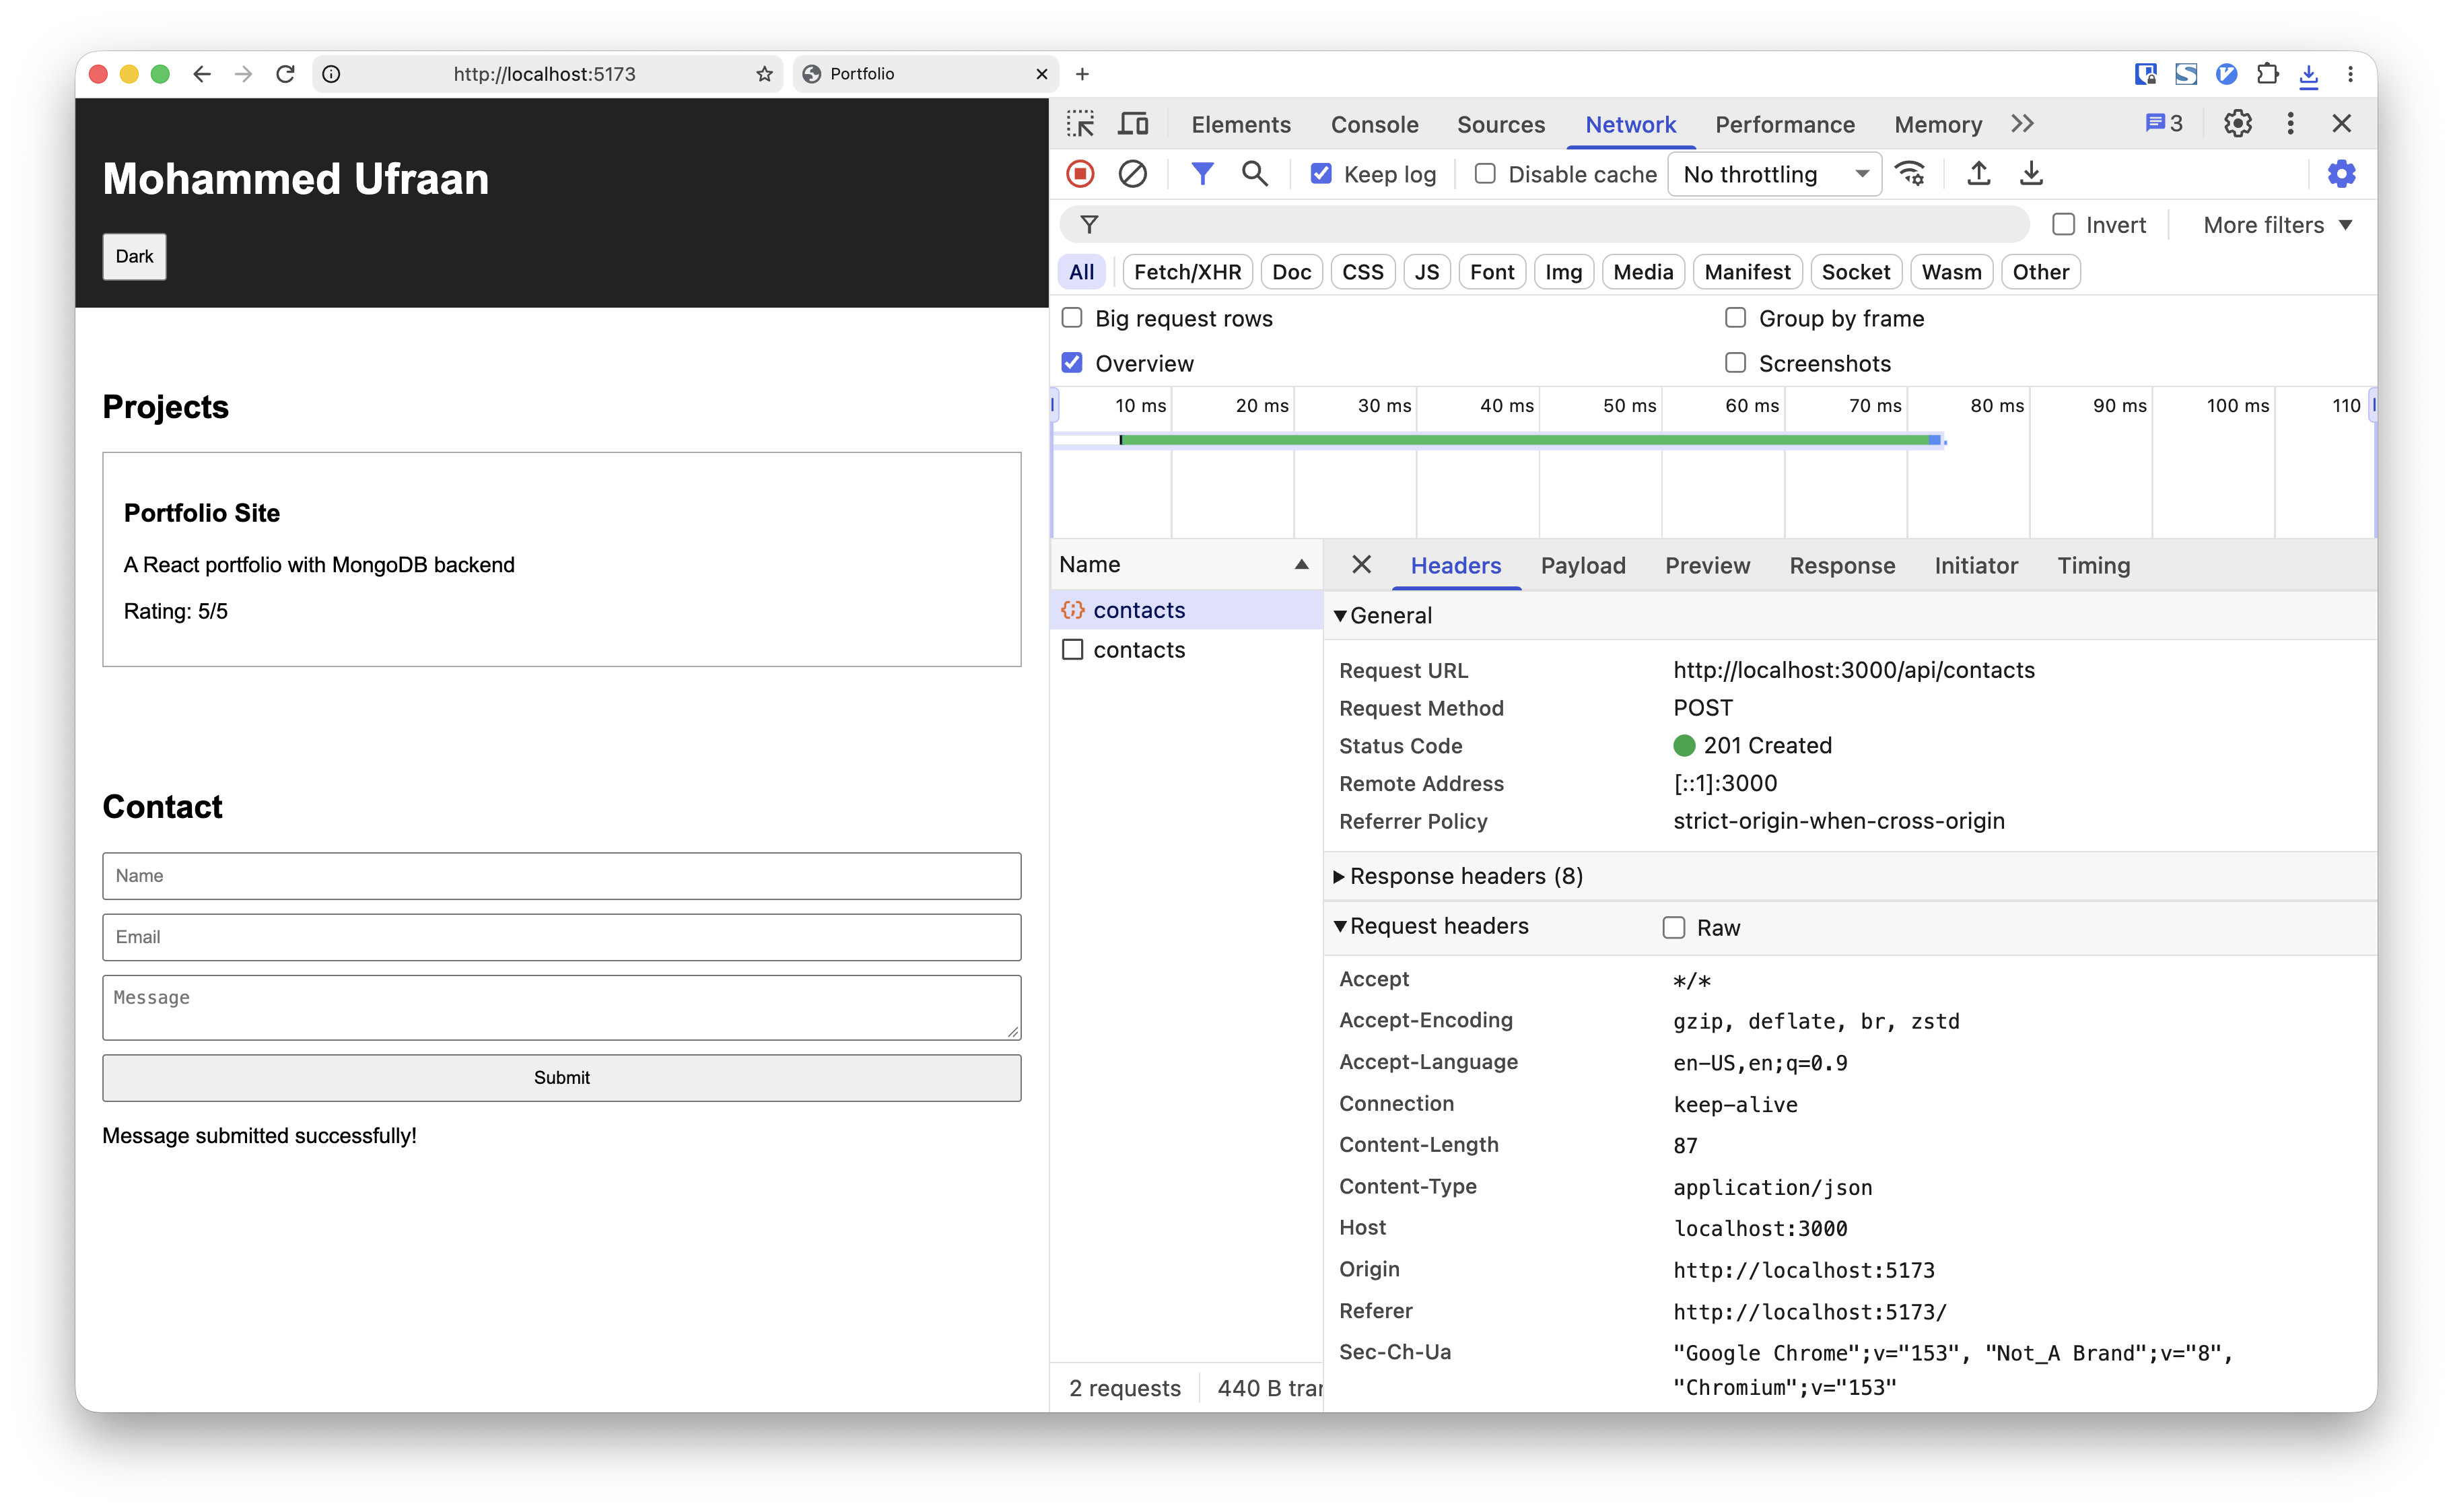The width and height of the screenshot is (2453, 1512).
Task: Enable Screenshots checkbox
Action: coord(1735,363)
